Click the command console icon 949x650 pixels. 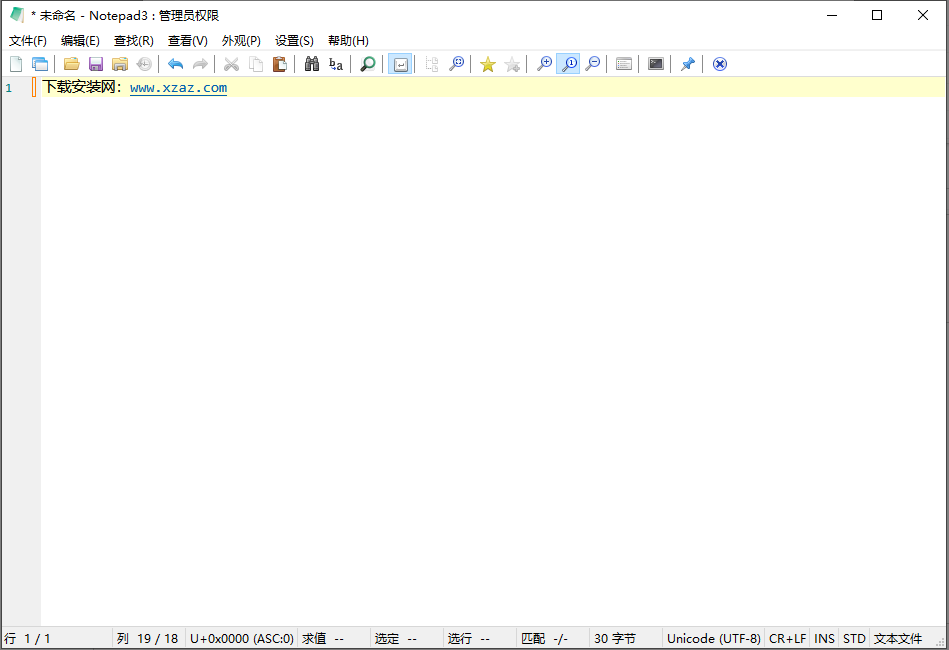(x=656, y=64)
